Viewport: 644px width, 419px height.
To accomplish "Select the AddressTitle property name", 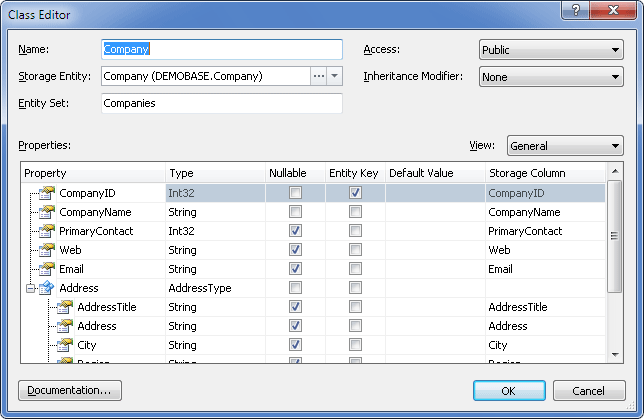I will (107, 307).
